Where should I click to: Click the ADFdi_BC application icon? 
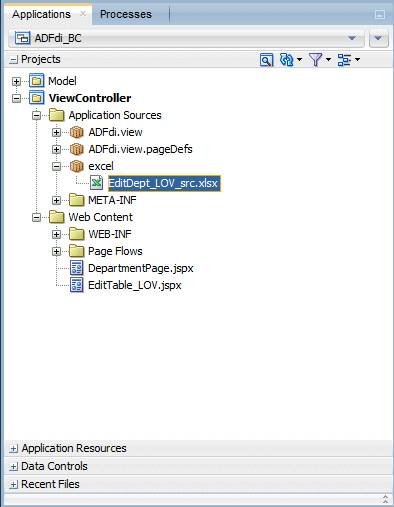(x=22, y=38)
